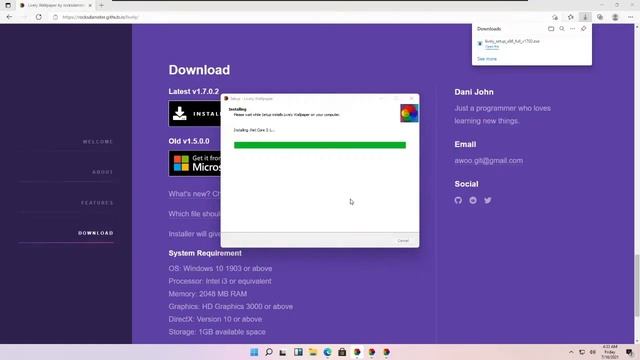Open the profile avatar icon
Screen dimensions: 640x360
pos(615,17)
